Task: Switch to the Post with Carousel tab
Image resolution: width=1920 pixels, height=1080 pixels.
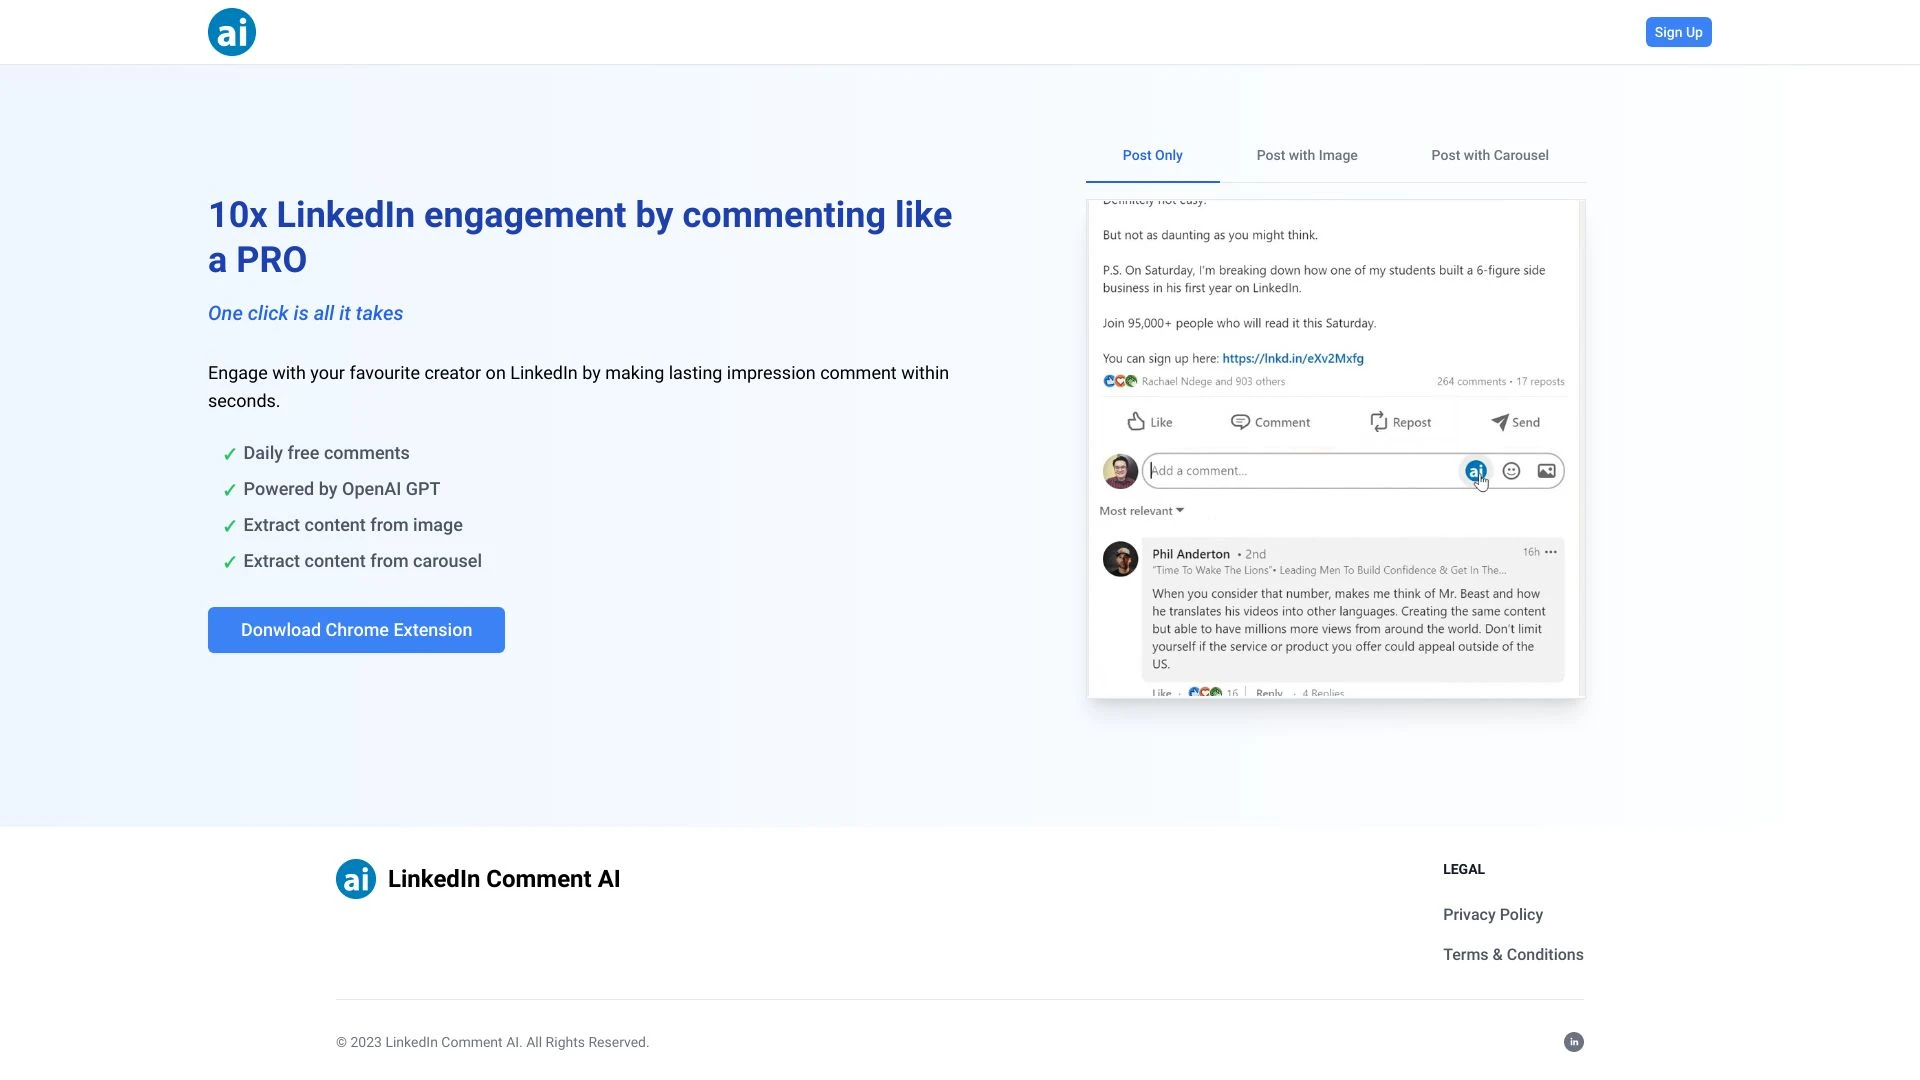Action: (1489, 155)
